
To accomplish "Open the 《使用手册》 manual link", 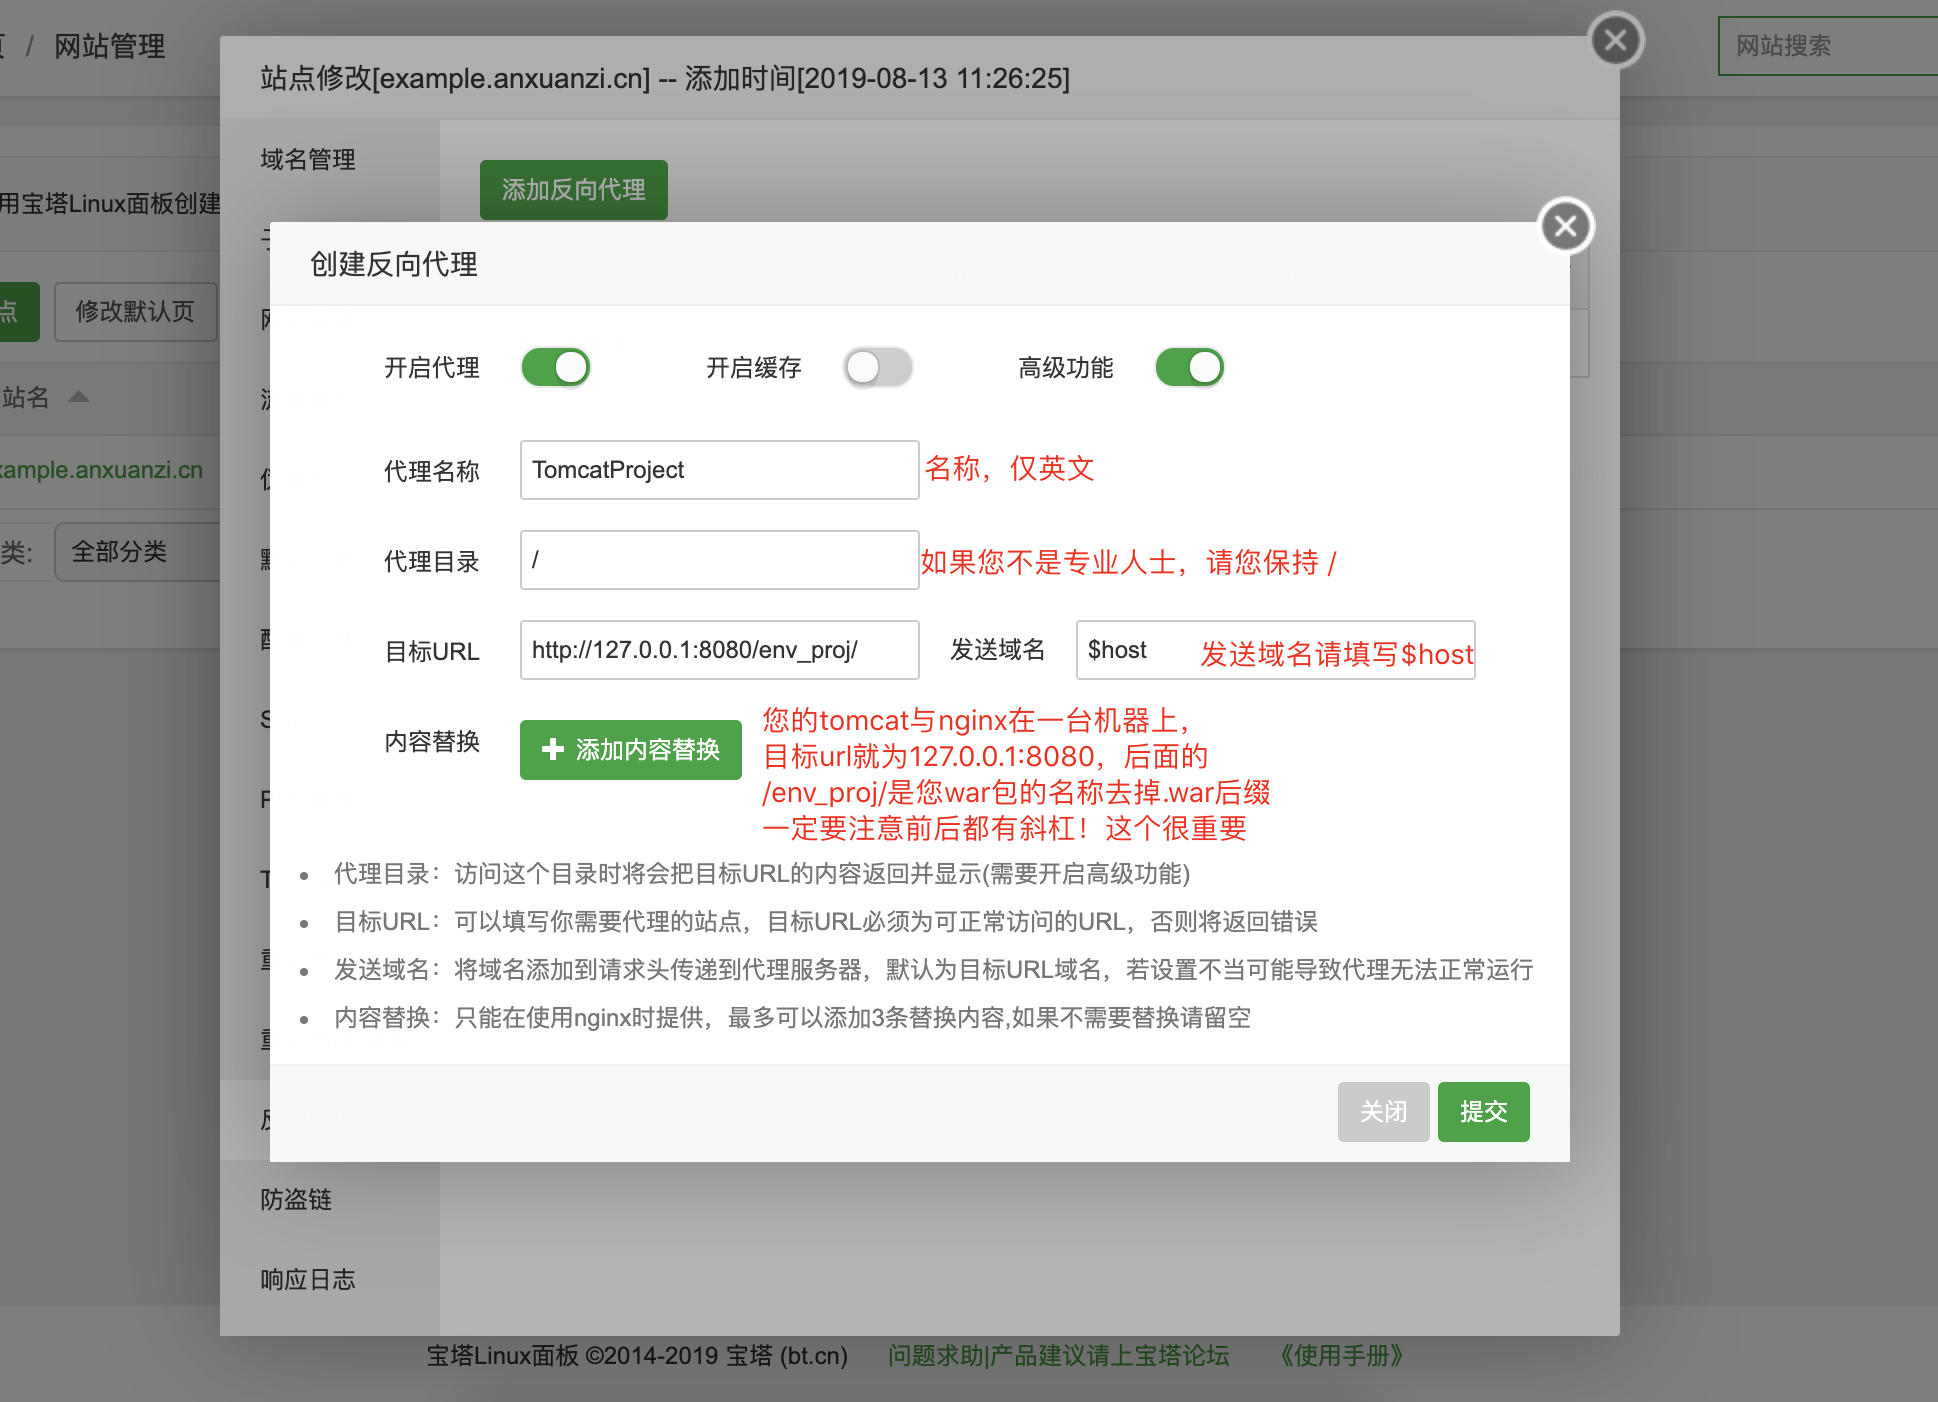I will [x=1341, y=1356].
